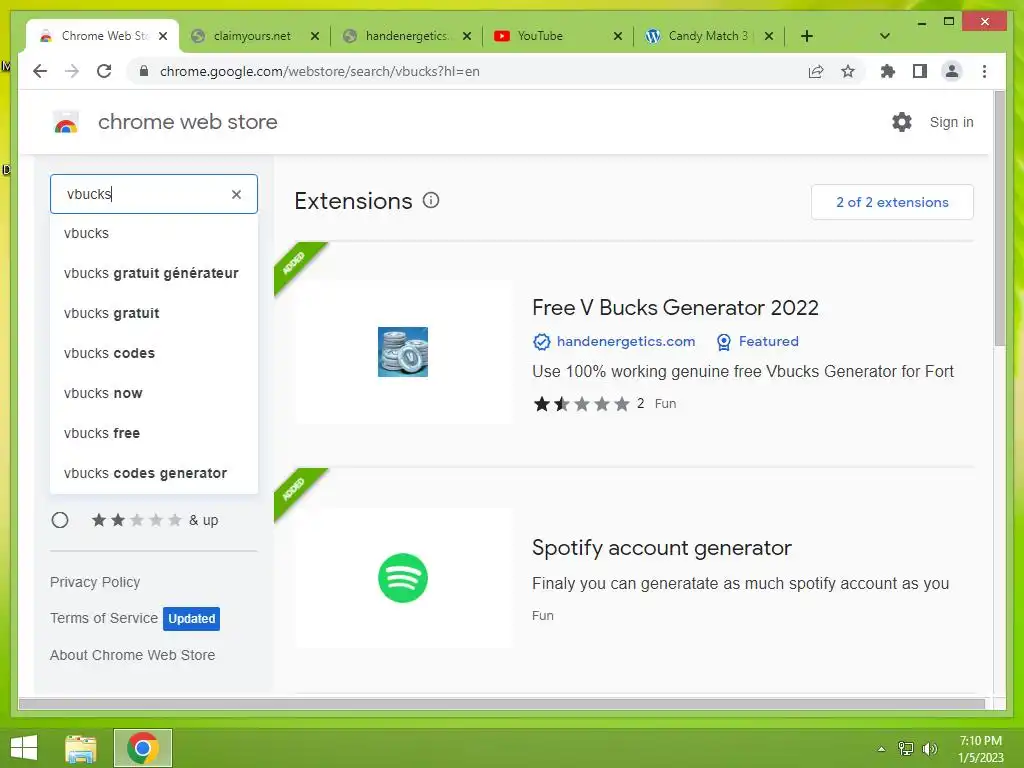Reload the current page
This screenshot has width=1024, height=768.
pos(104,71)
